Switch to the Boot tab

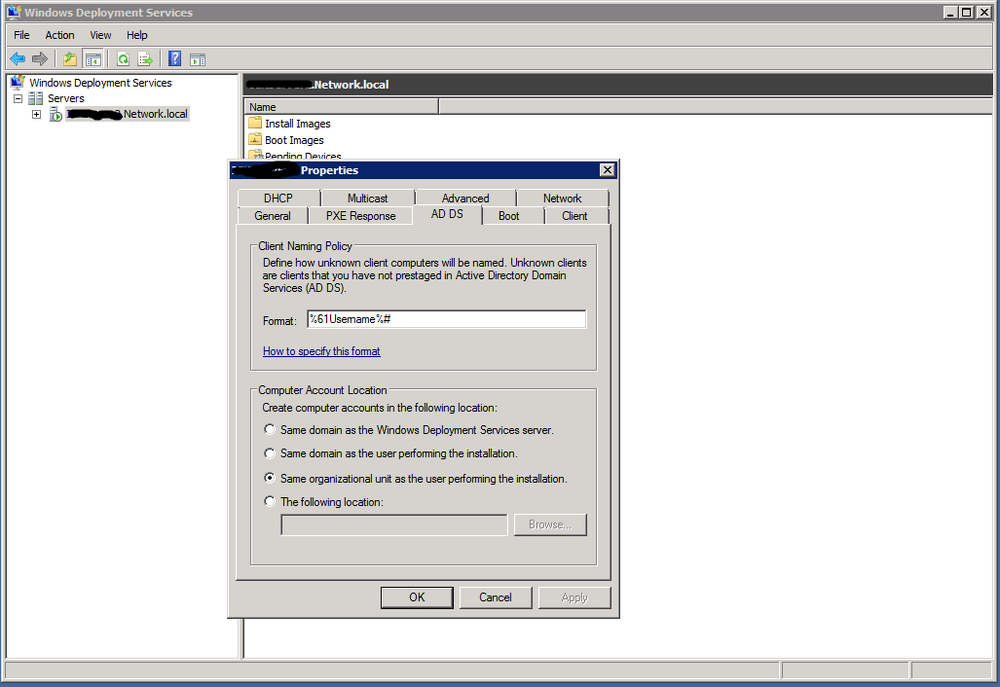click(508, 216)
